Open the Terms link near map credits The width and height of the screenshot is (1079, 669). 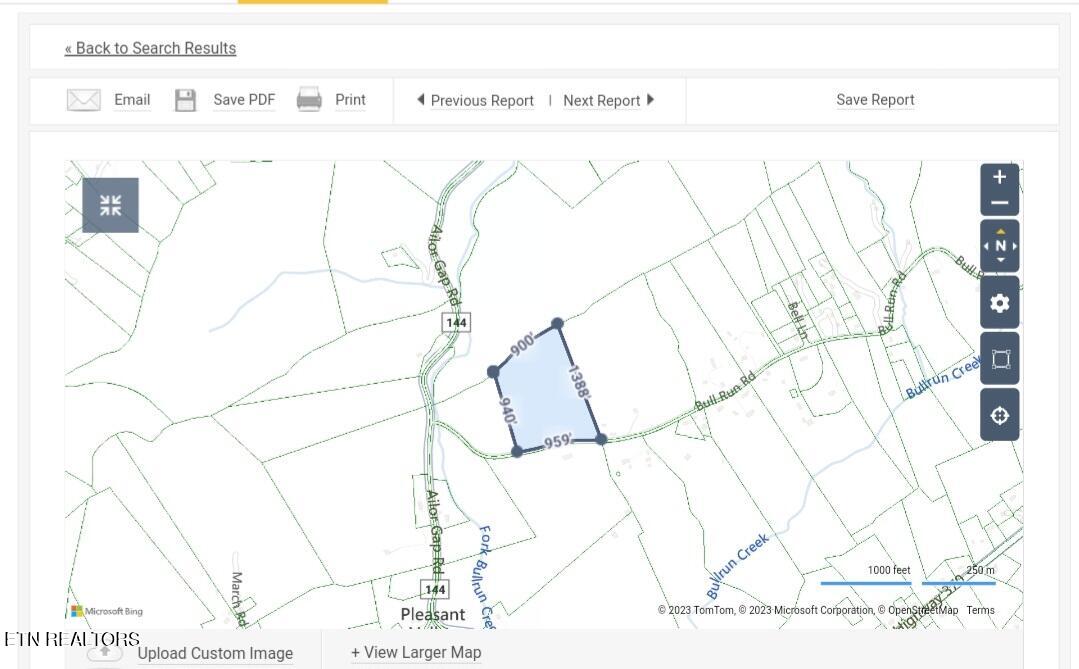coord(981,609)
